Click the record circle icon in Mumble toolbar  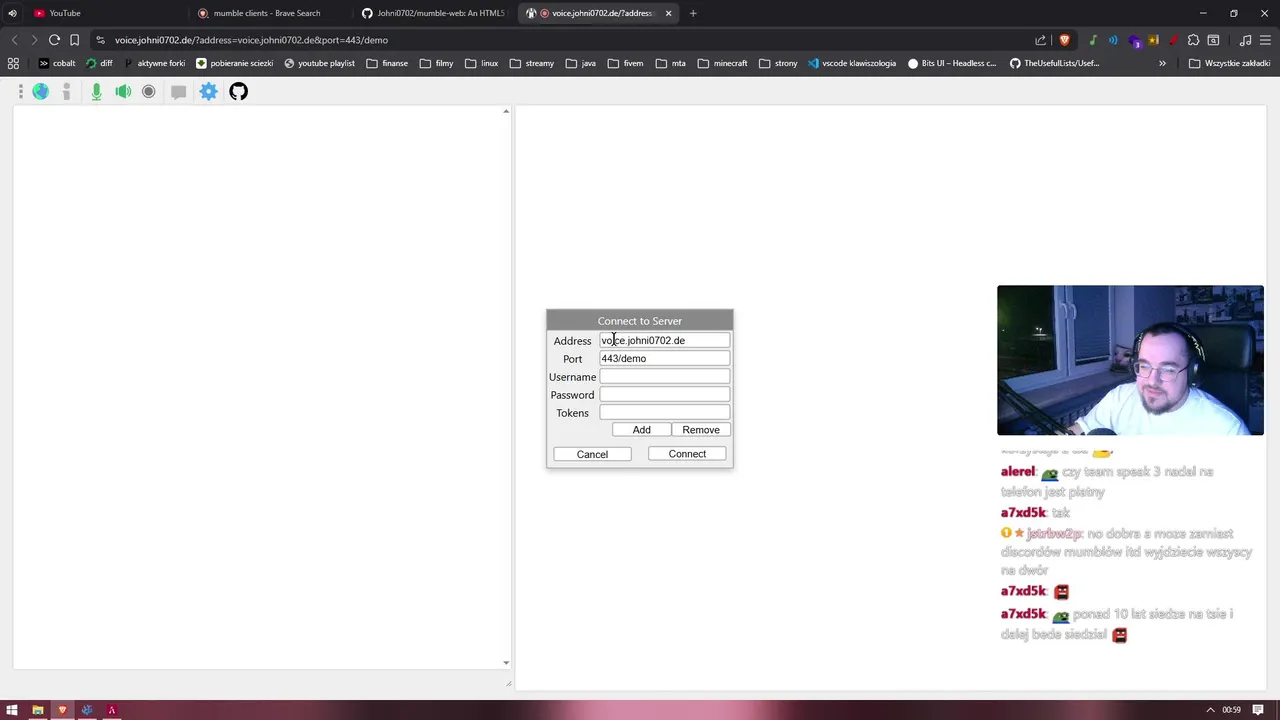click(x=148, y=91)
